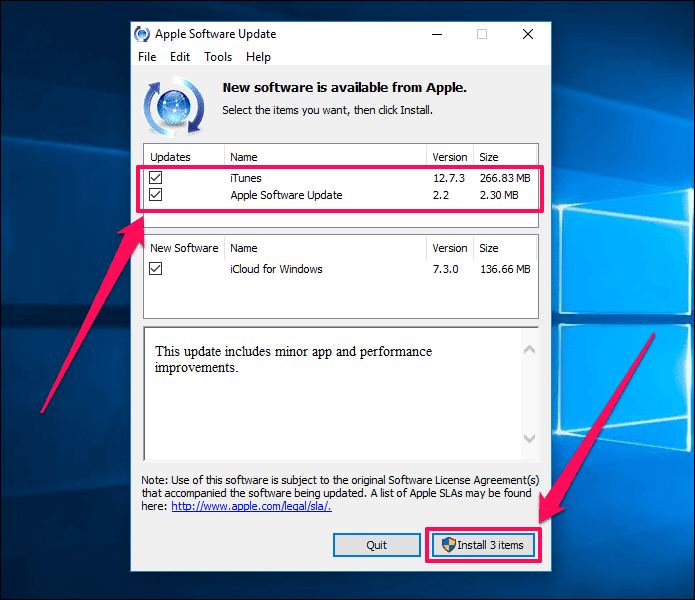This screenshot has height=600, width=695.
Task: Select the iCloud for Windows row
Action: [340, 269]
